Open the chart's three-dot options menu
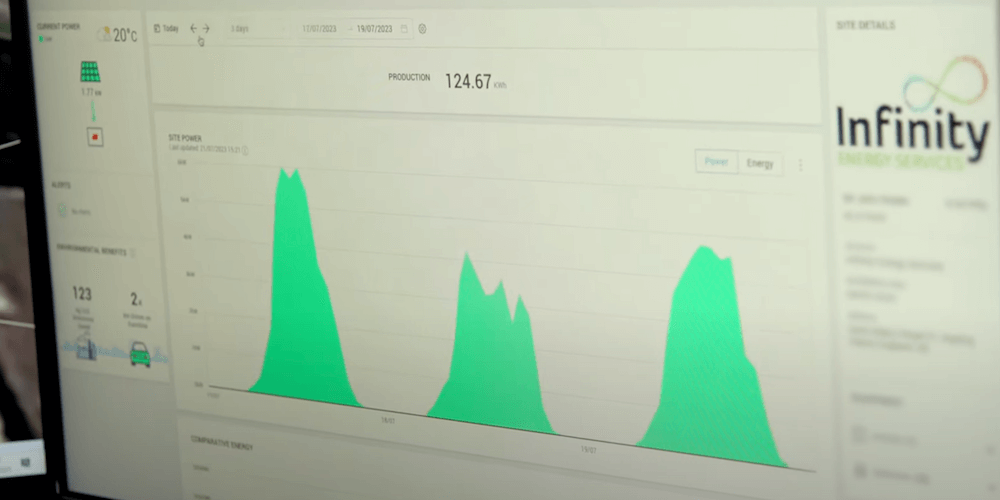 (799, 165)
